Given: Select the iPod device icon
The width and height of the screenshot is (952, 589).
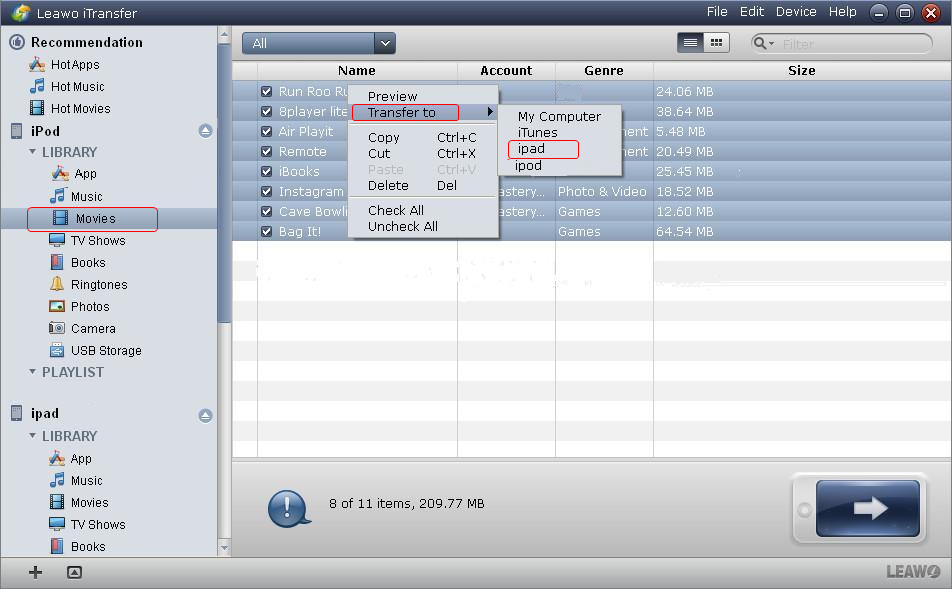Looking at the screenshot, I should pos(17,131).
